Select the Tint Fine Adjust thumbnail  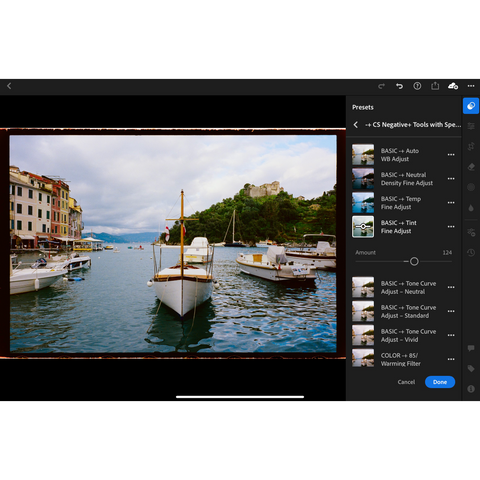tap(363, 227)
